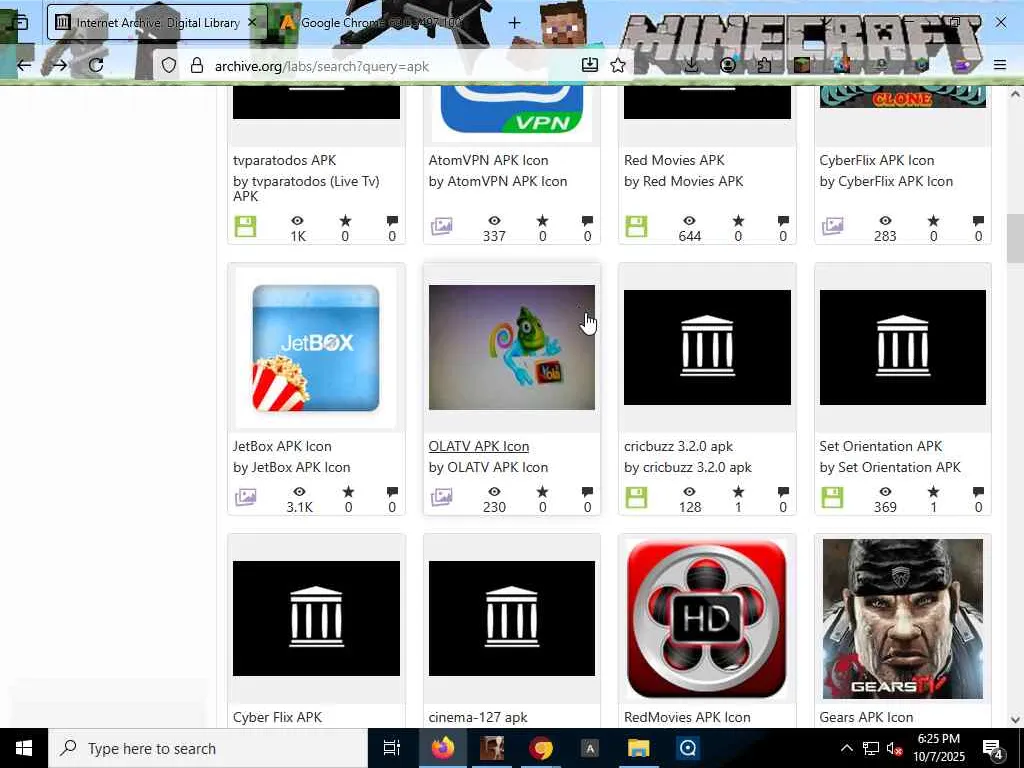
Task: Click the OLATV chameleon thumbnail image
Action: tap(512, 347)
